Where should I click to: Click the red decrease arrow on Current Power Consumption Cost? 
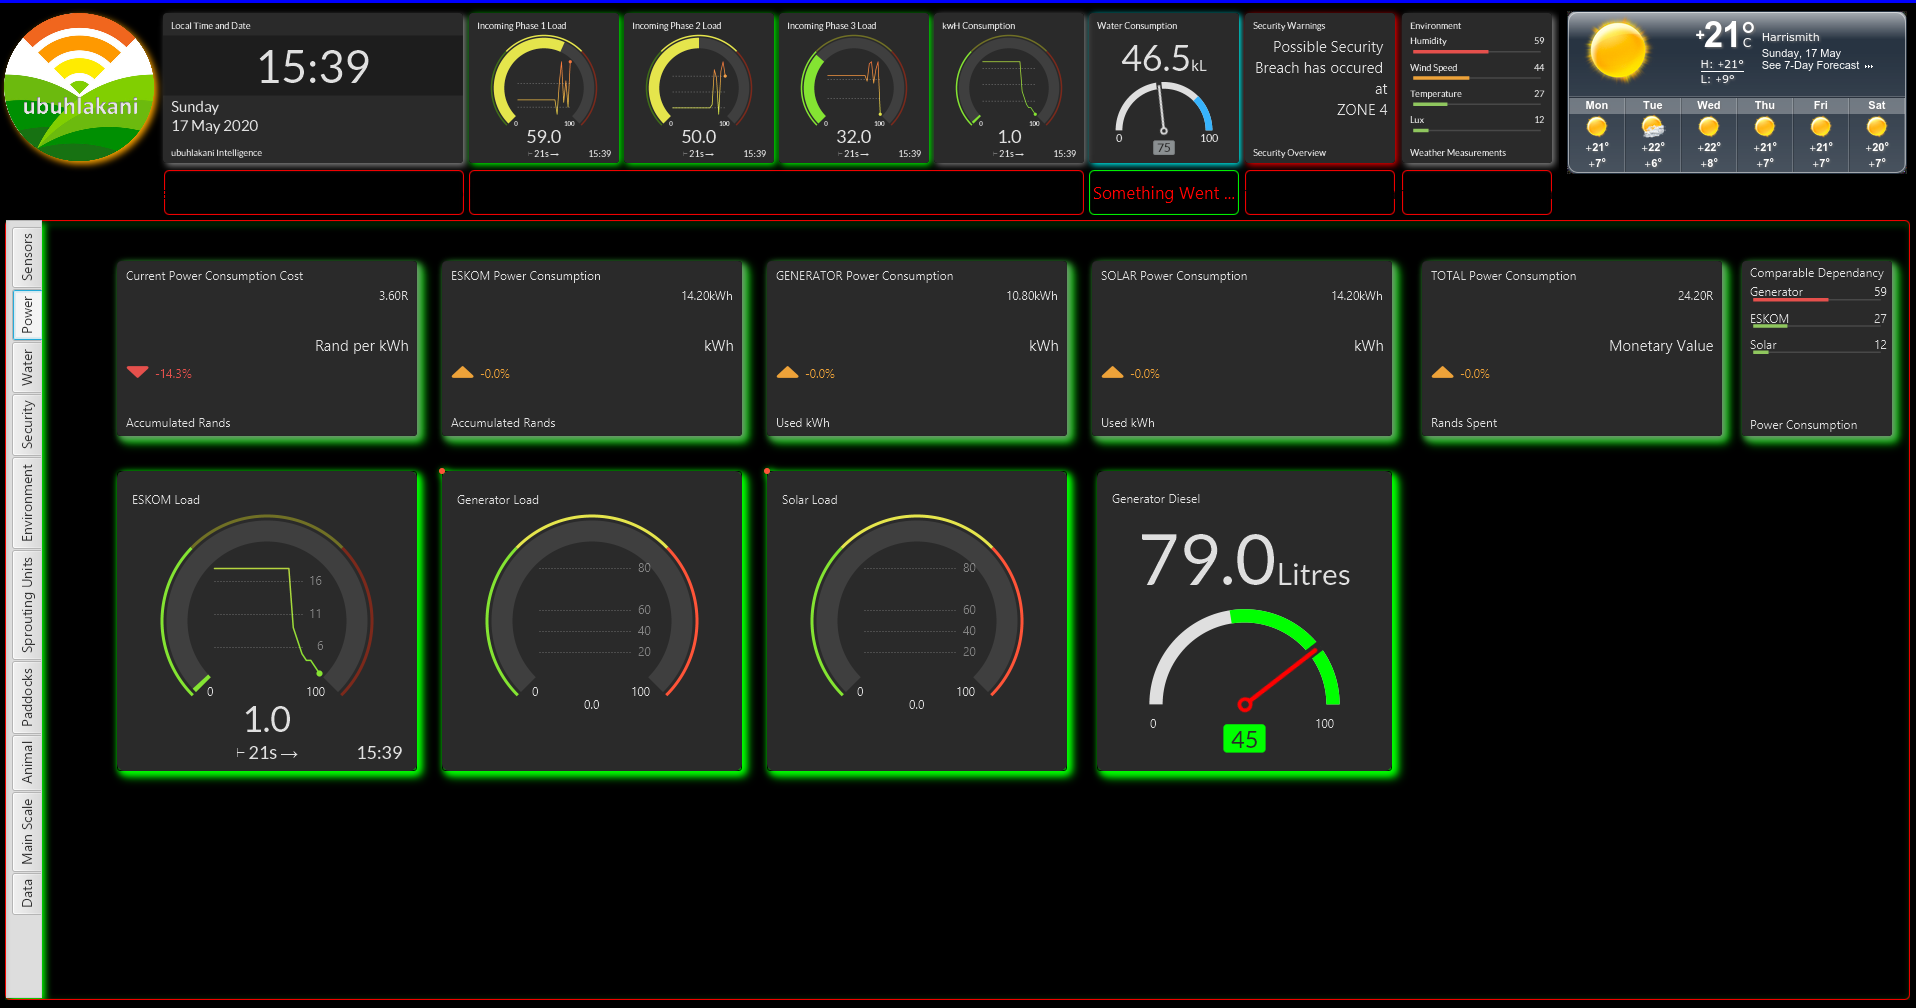coord(137,372)
